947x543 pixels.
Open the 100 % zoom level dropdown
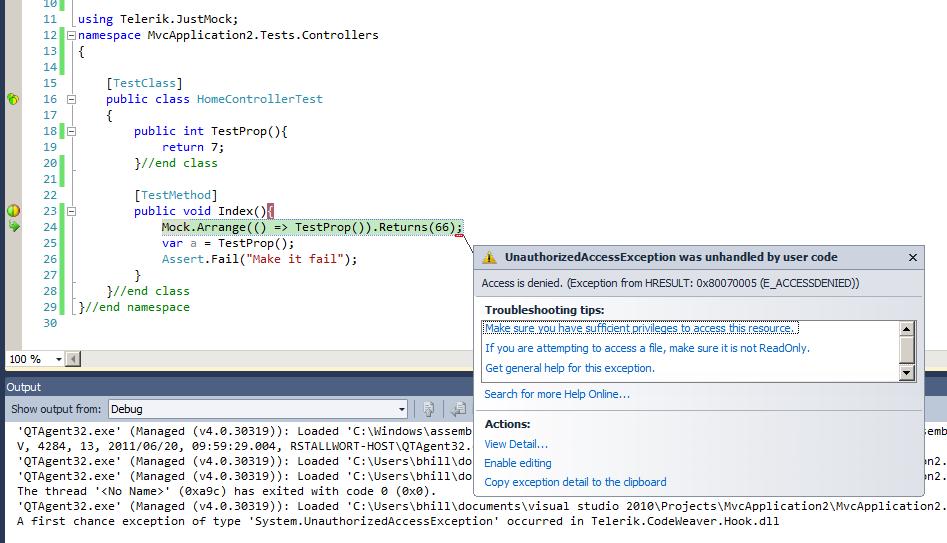click(59, 359)
